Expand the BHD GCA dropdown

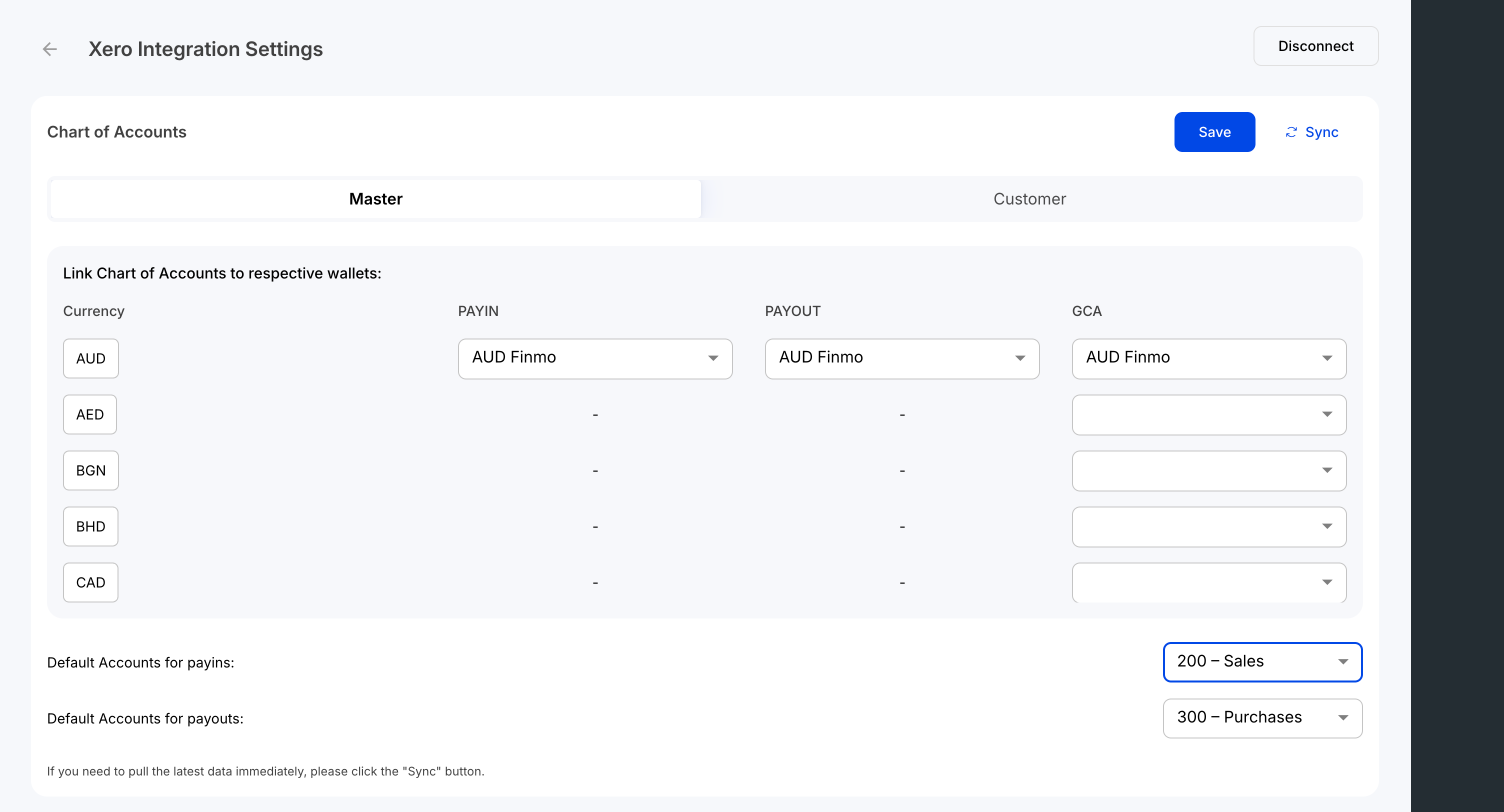tap(1209, 526)
